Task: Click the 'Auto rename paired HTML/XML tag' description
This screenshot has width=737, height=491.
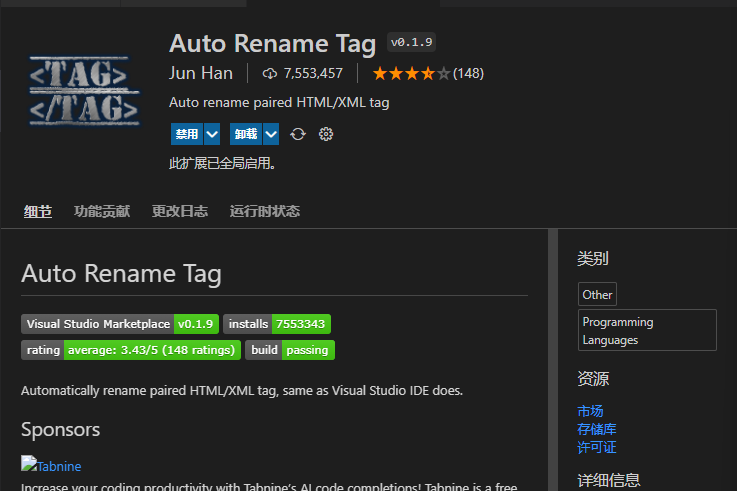Action: 279,102
